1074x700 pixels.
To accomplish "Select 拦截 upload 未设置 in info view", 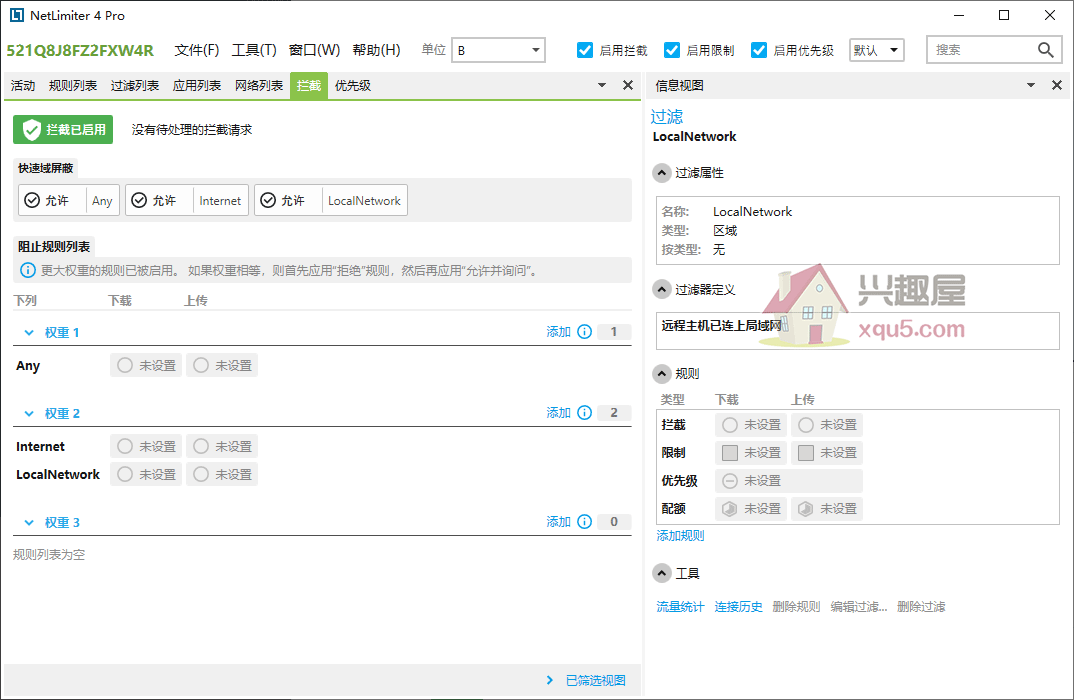I will coord(806,425).
